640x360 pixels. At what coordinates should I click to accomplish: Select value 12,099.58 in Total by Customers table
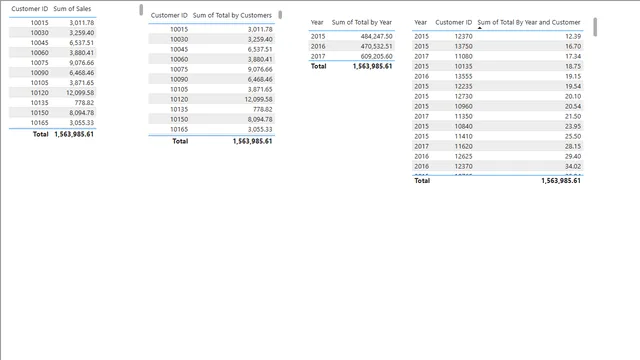(x=258, y=100)
